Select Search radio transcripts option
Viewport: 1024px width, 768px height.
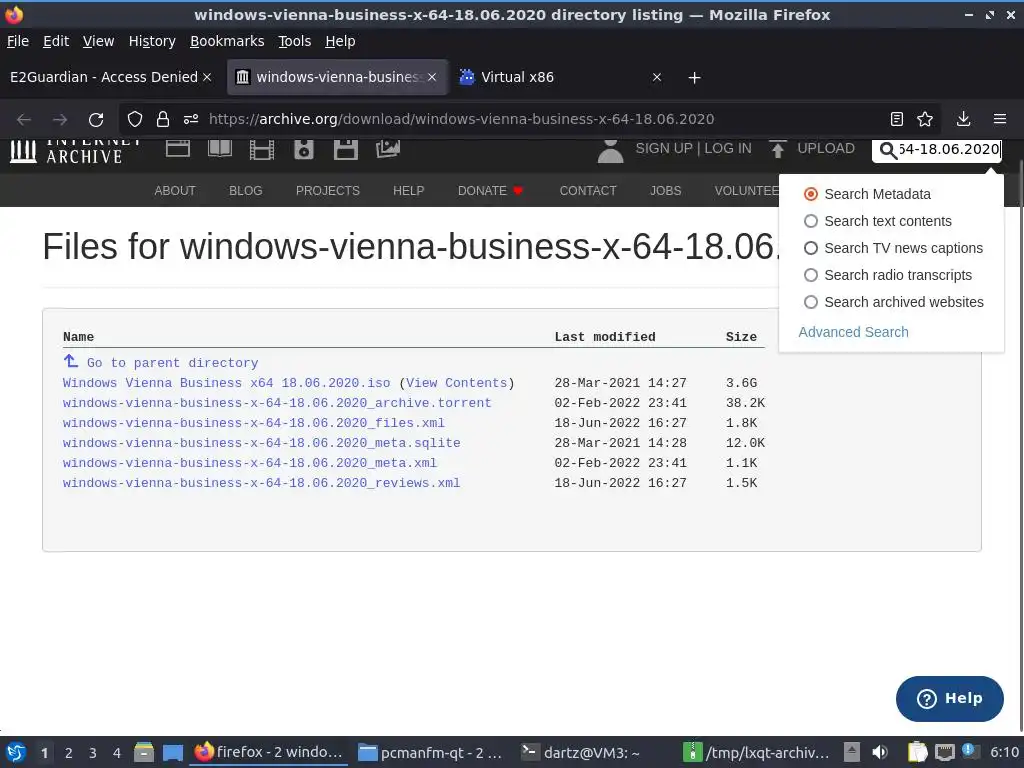(888, 275)
